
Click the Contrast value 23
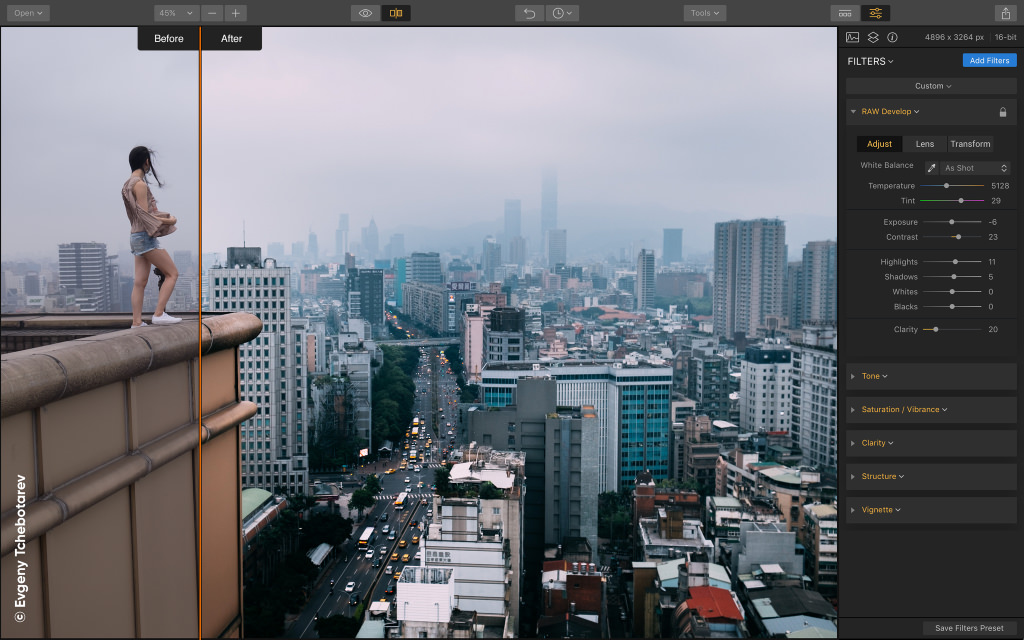coord(993,237)
